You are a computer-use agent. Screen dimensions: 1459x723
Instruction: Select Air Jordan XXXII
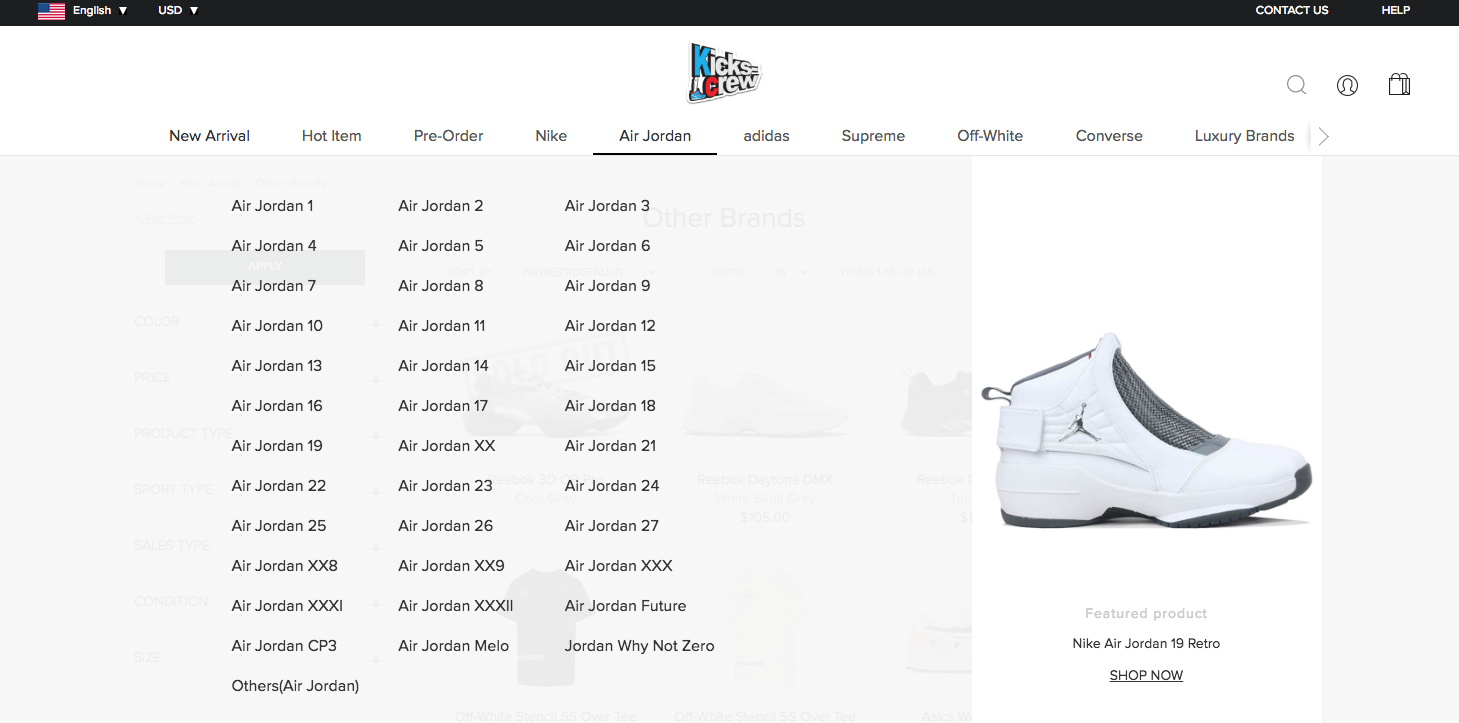pyautogui.click(x=456, y=606)
